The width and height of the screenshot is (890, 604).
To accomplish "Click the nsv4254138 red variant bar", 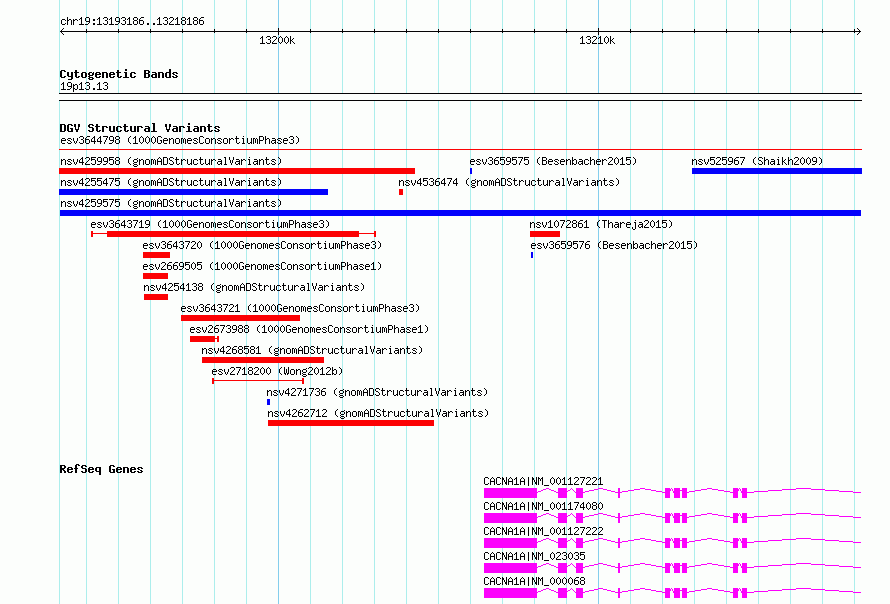I will click(156, 297).
